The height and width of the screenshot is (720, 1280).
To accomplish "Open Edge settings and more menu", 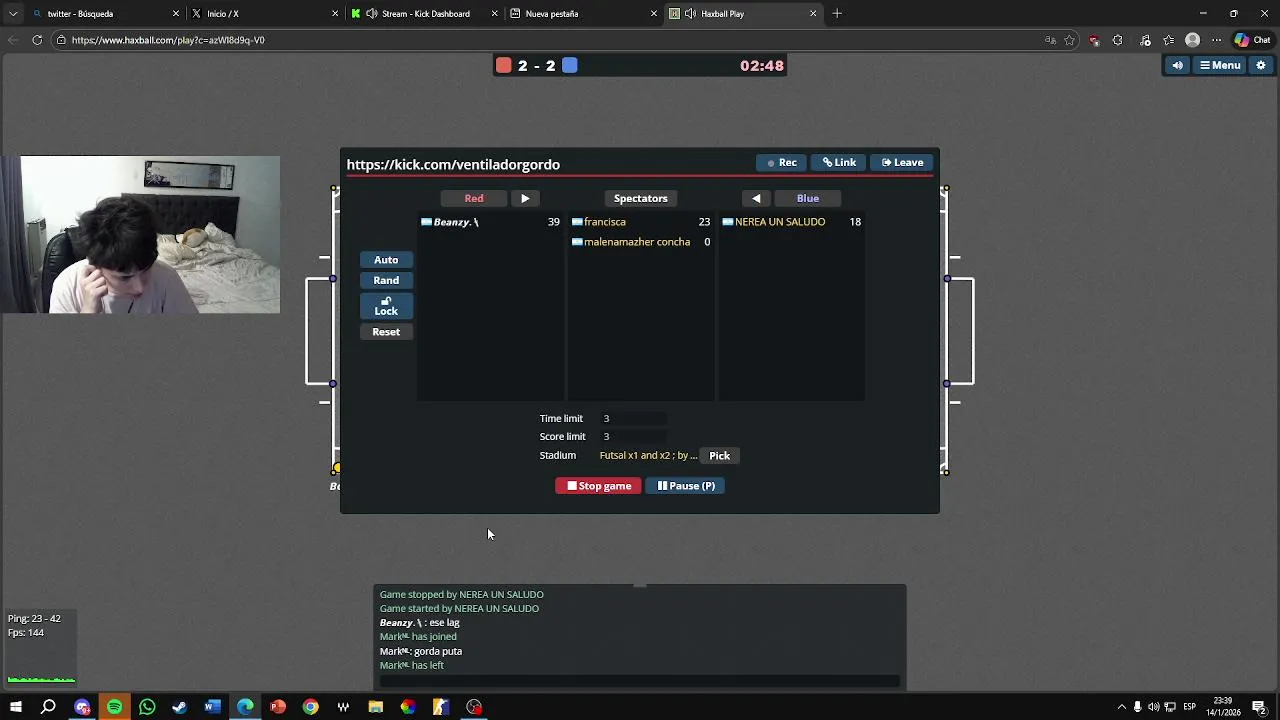I will 1216,40.
